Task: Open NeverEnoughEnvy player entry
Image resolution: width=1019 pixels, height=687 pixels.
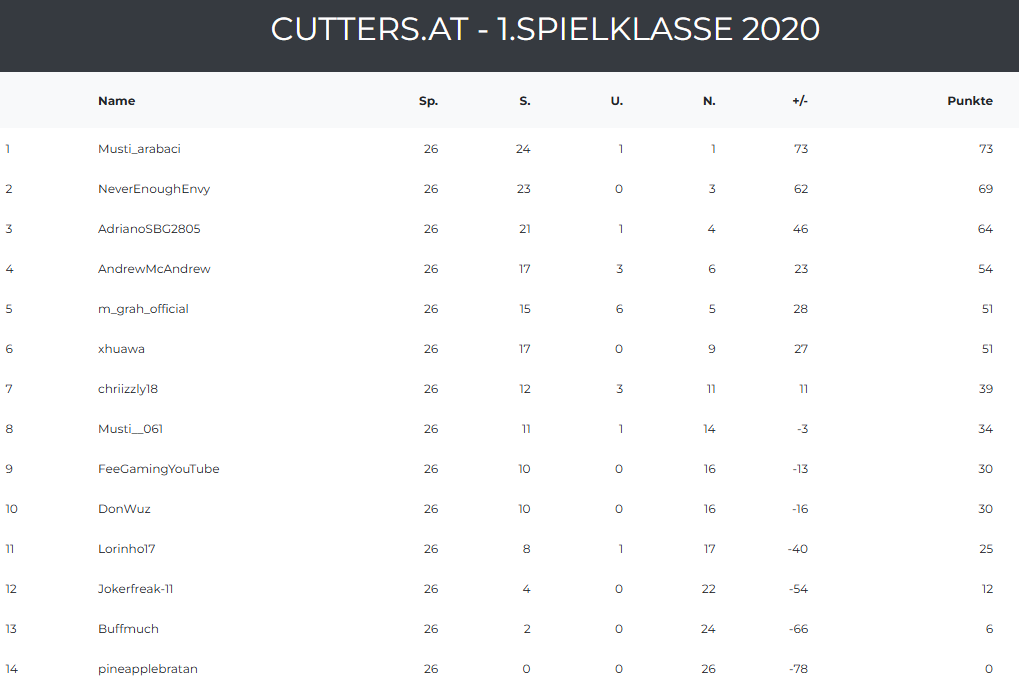Action: 154,189
